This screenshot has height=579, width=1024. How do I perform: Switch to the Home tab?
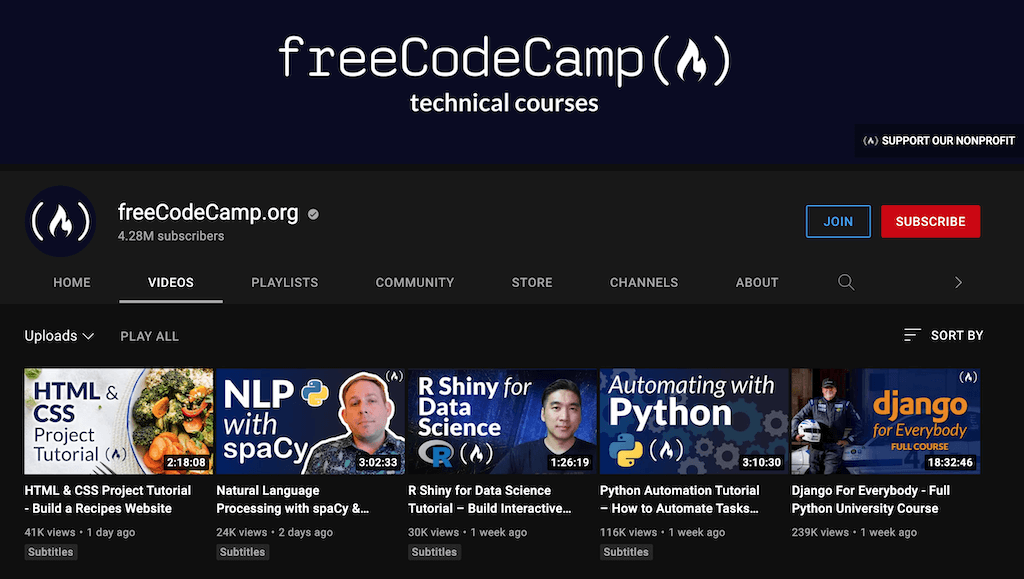pos(72,283)
